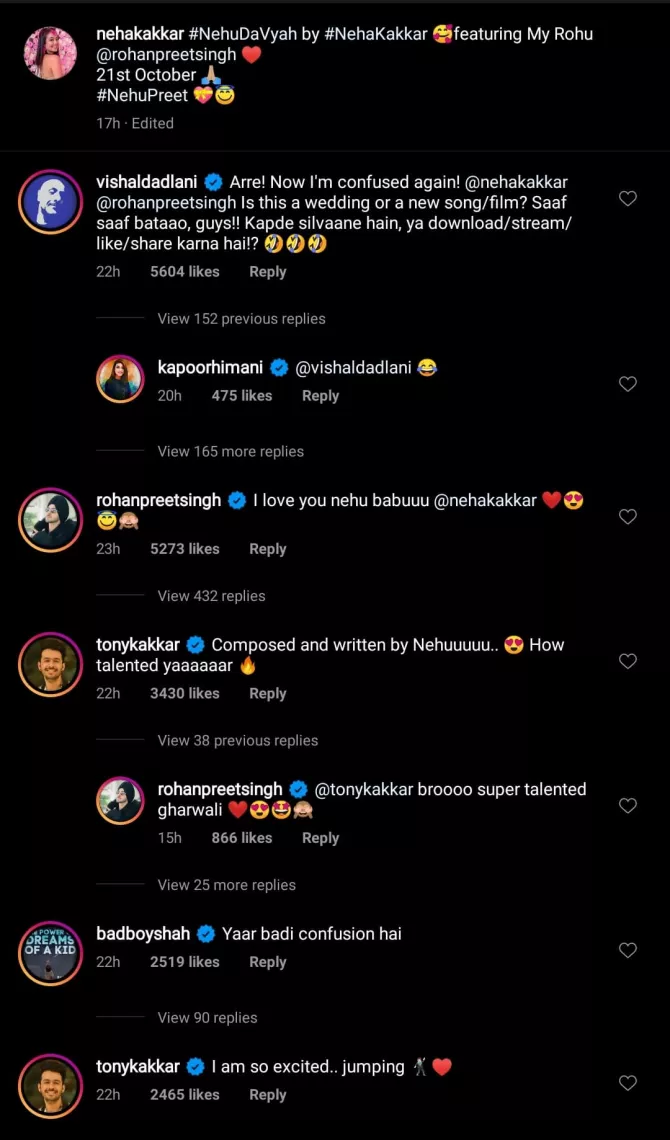Screen dimensions: 670x1140
Task: Toggle the heart on badboyshah's comment
Action: coord(628,949)
